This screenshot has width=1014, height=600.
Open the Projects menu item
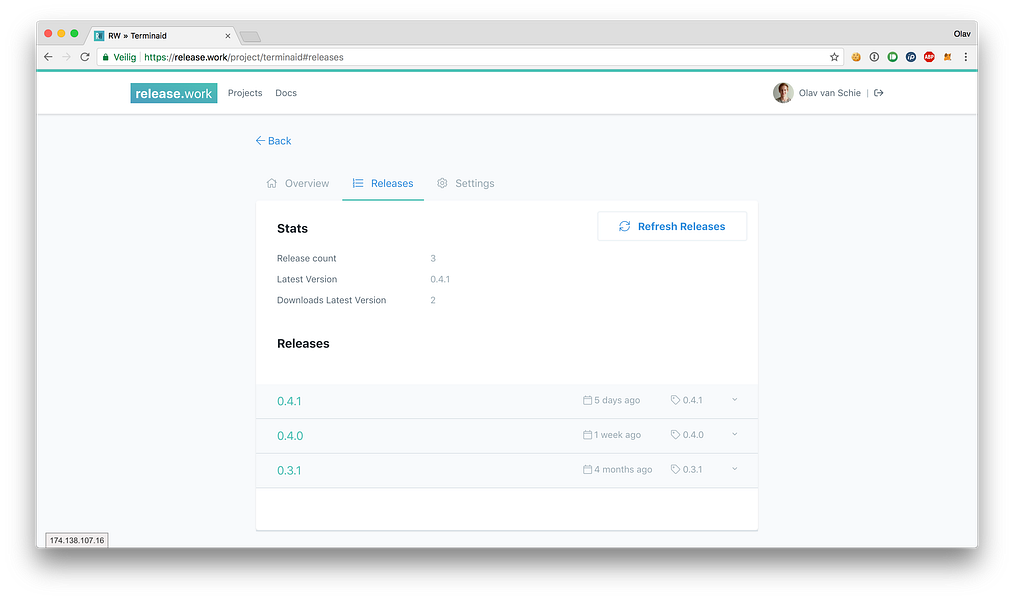point(245,92)
